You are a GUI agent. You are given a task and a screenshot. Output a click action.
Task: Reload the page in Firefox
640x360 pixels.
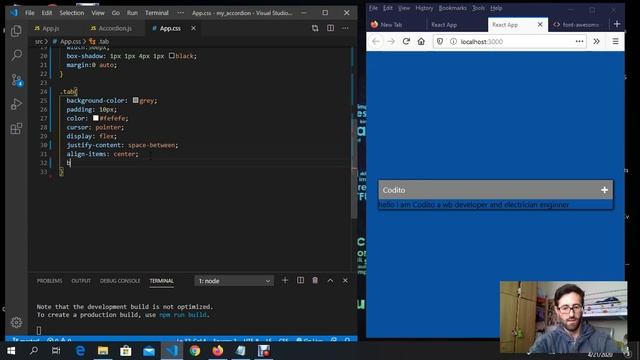(x=406, y=41)
